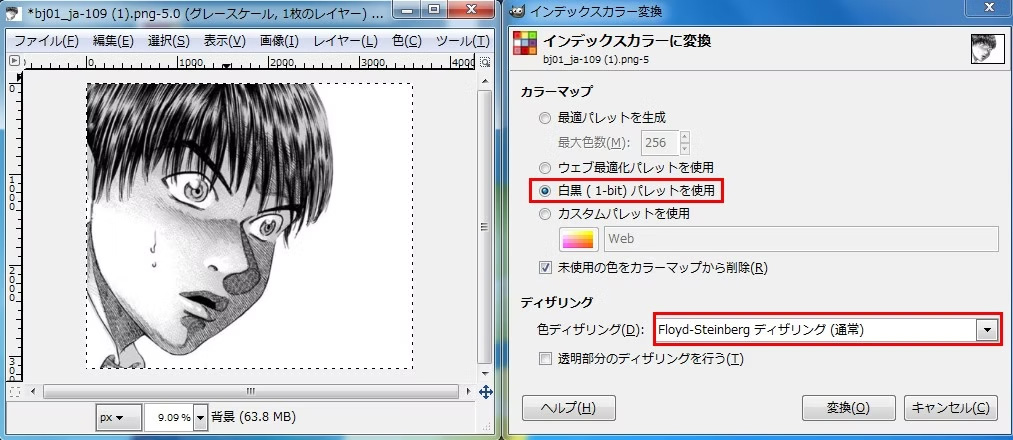Toggle zoom-on-resize icon at the top right of the canvas
This screenshot has height=440, width=1013.
(485, 62)
